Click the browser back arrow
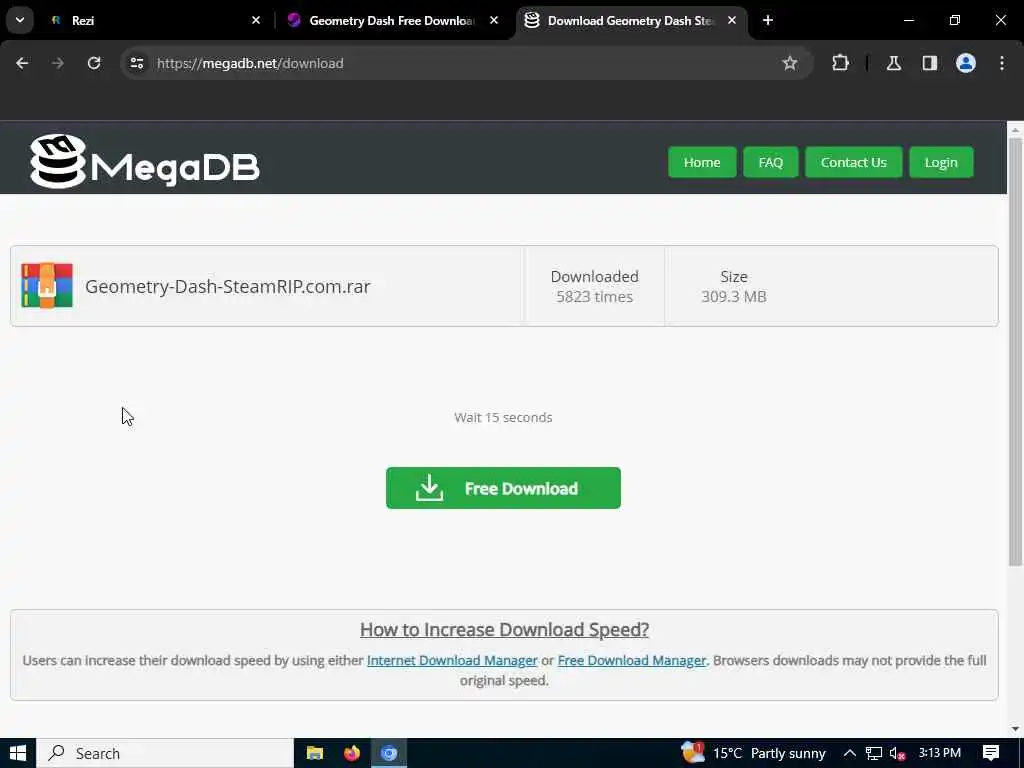 point(22,63)
